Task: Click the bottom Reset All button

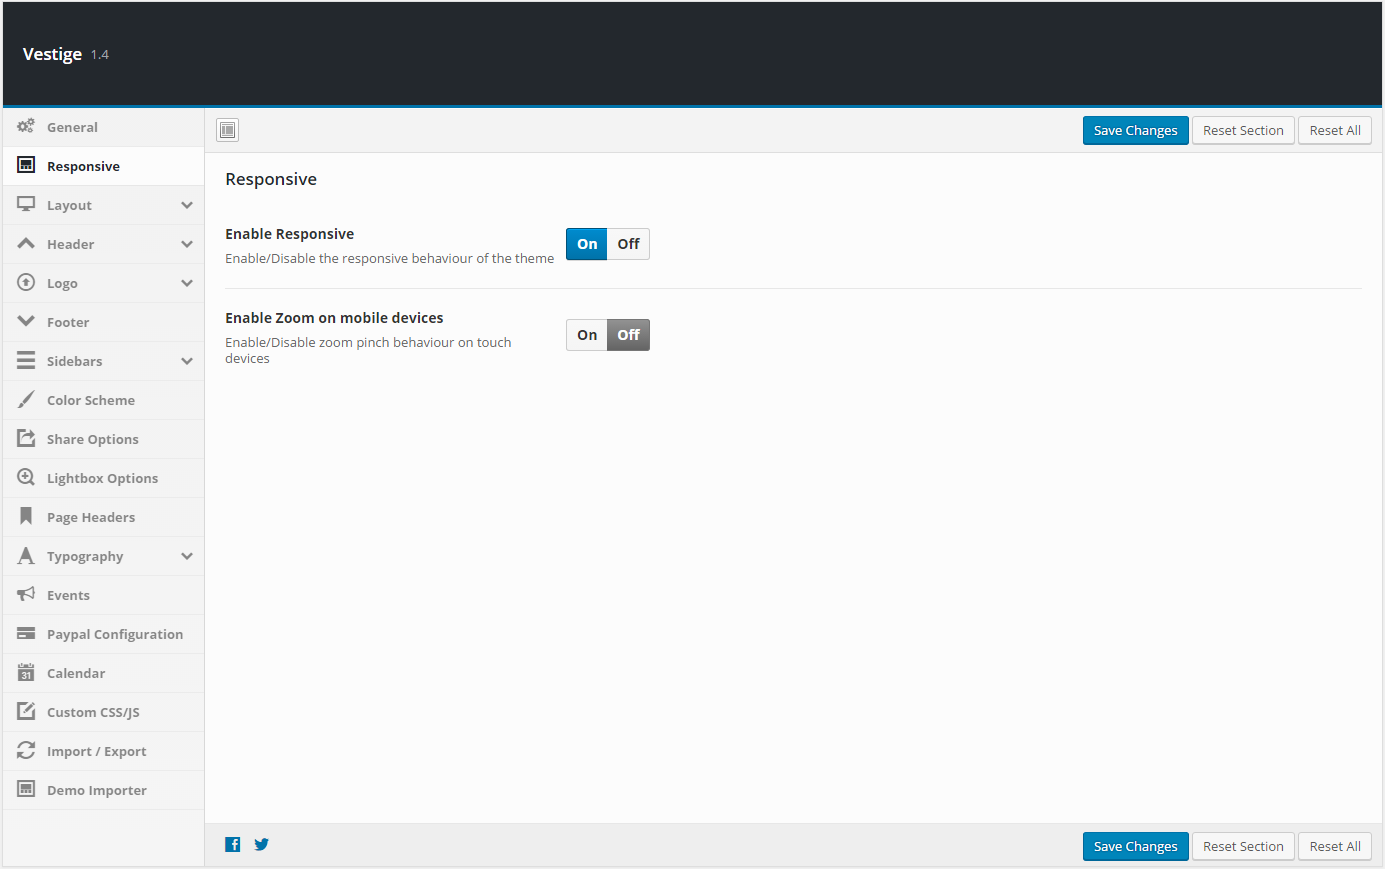Action: (1335, 846)
